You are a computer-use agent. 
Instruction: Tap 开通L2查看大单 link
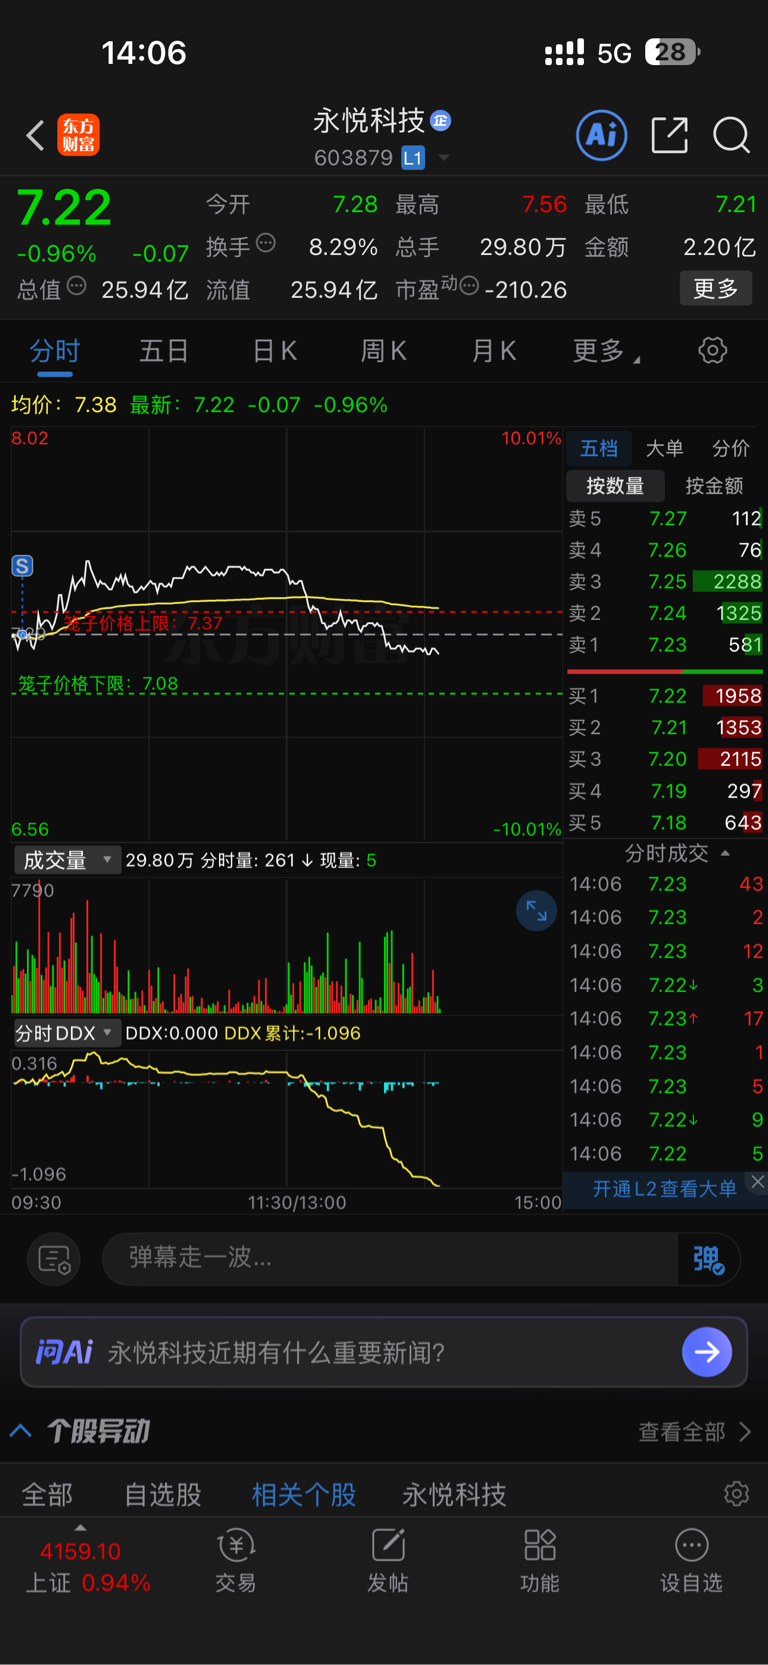click(664, 1189)
